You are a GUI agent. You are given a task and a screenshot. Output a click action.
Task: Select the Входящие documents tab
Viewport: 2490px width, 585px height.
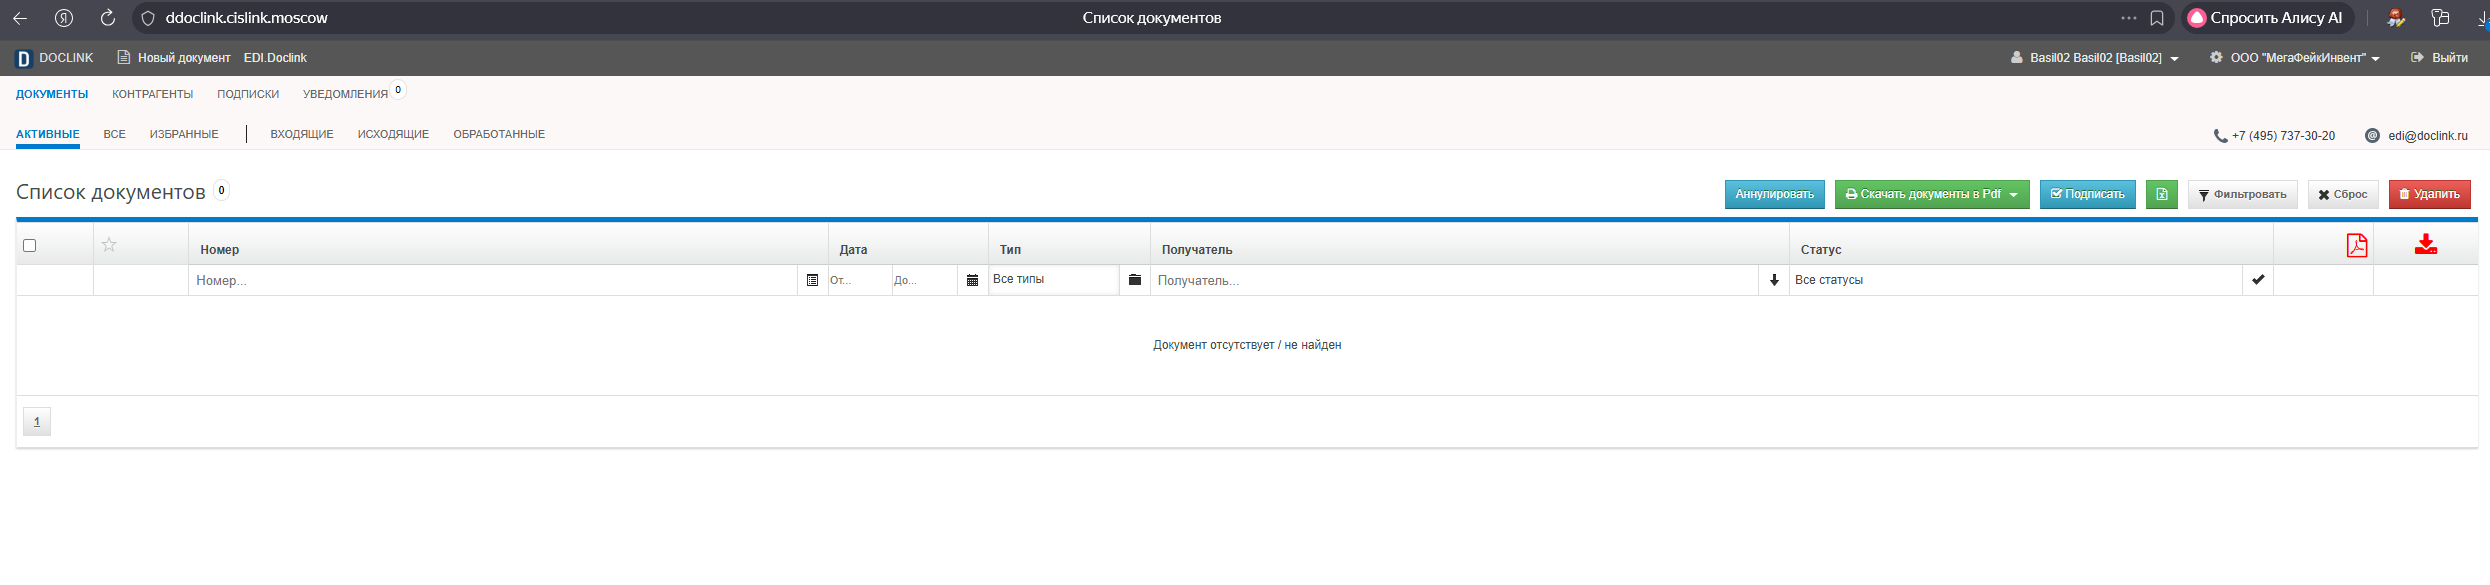[302, 134]
